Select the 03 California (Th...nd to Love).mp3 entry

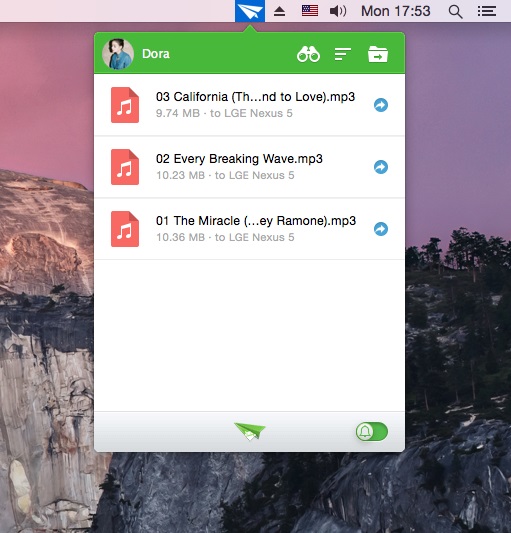[249, 105]
